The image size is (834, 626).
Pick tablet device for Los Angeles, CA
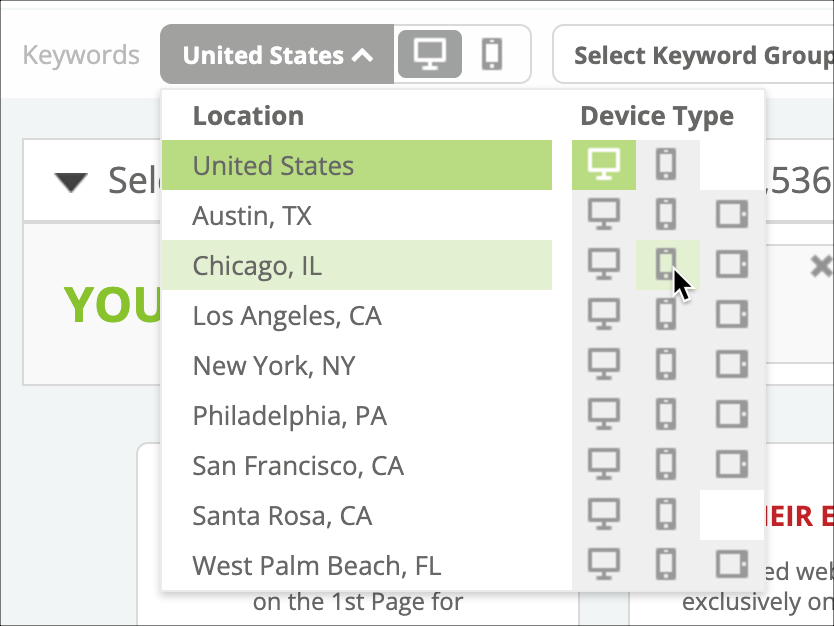(732, 314)
